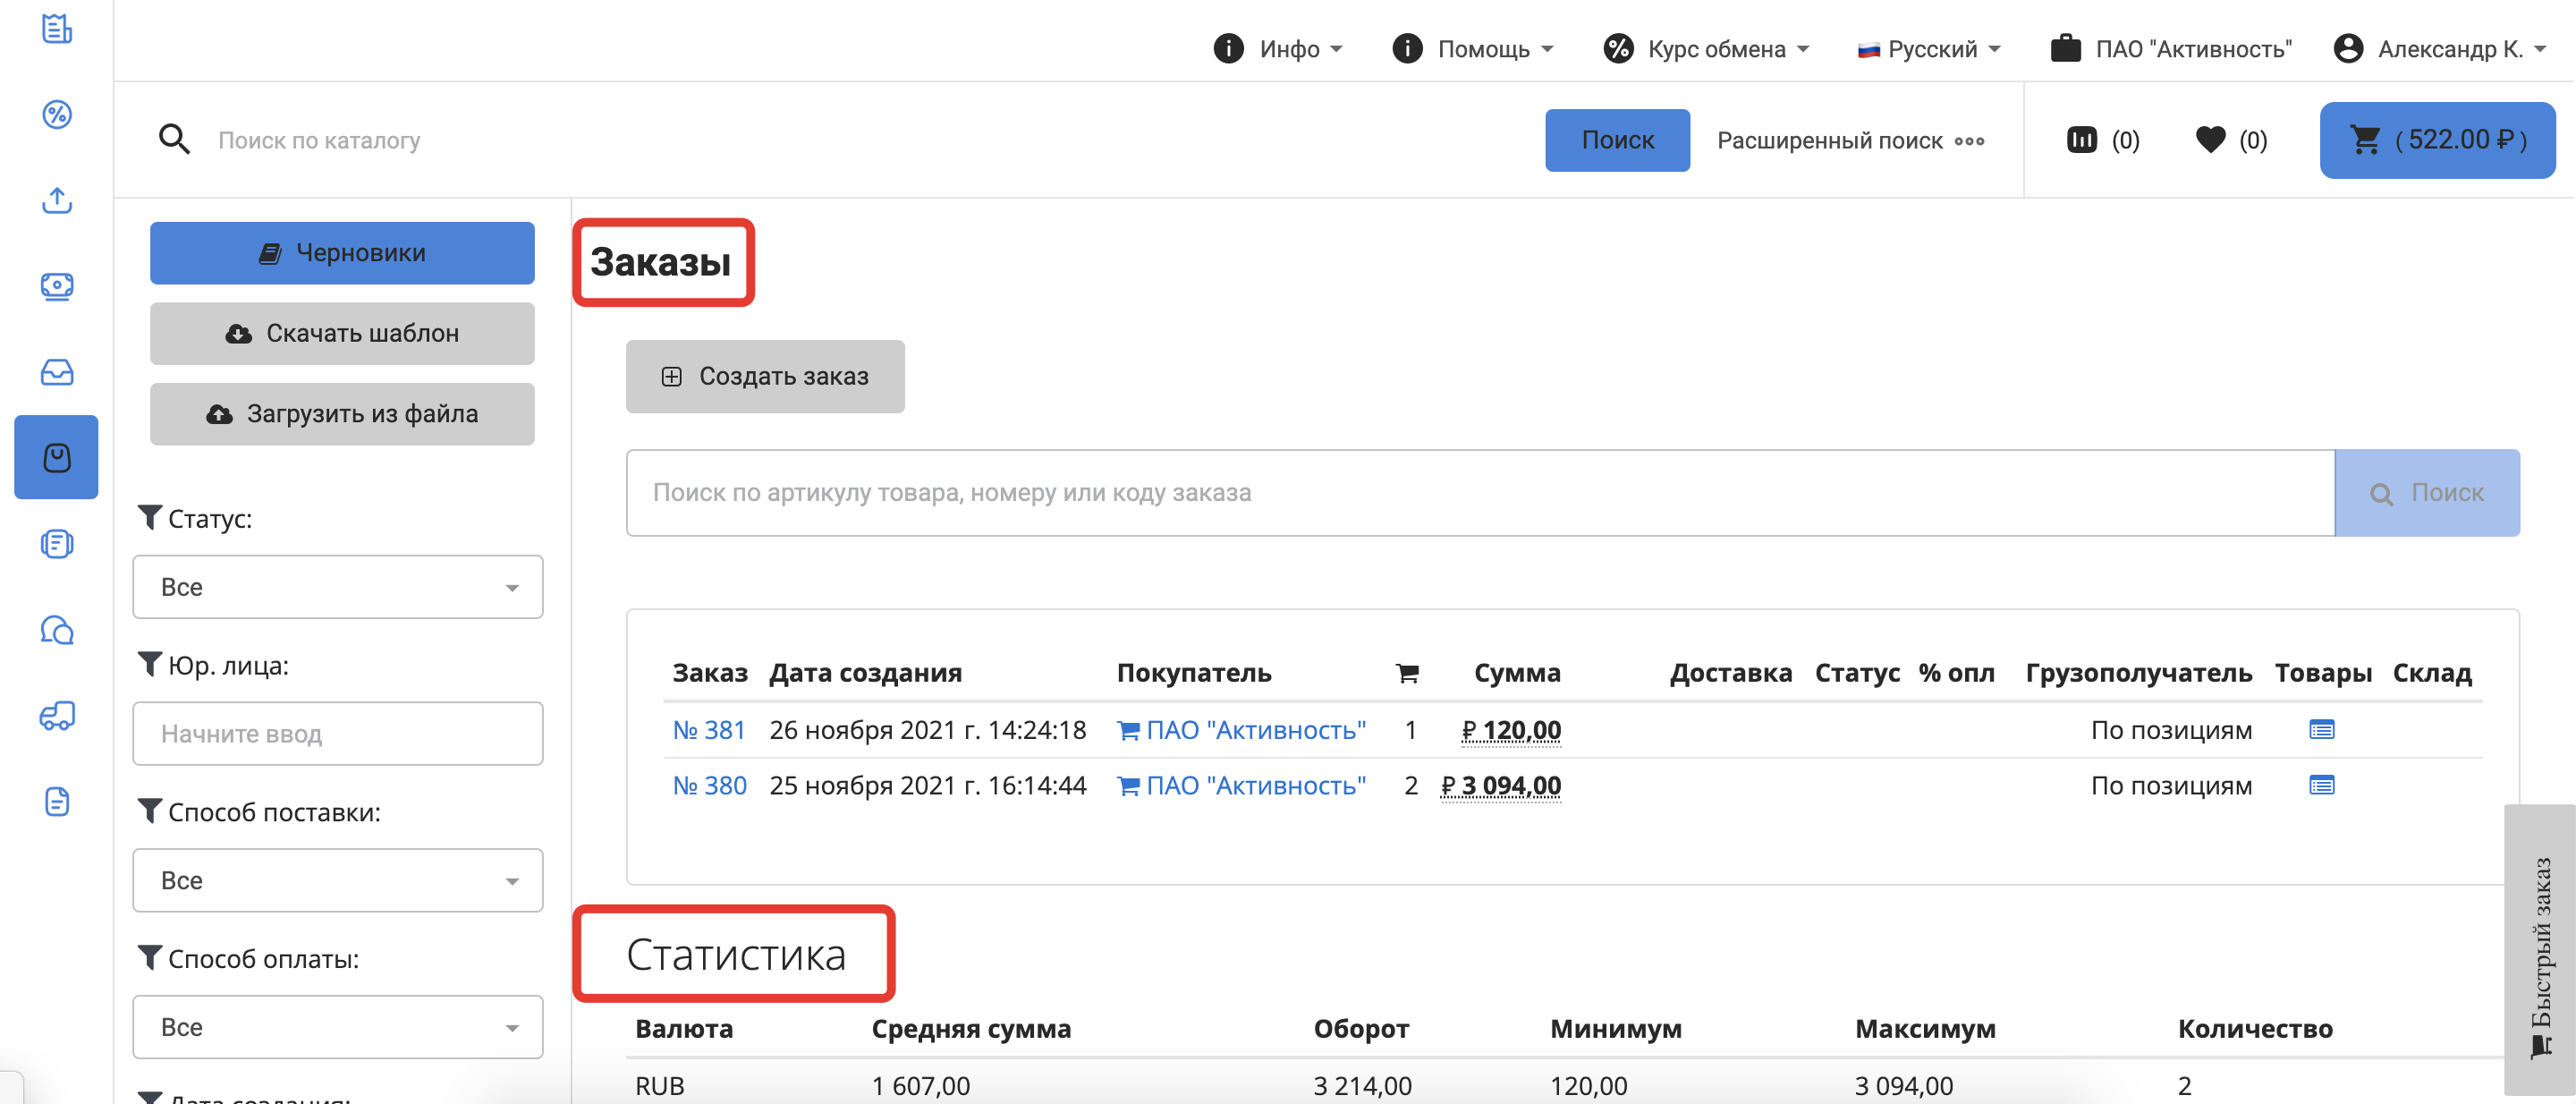View goods list icon for order 381
2576x1104 pixels.
[x=2321, y=730]
